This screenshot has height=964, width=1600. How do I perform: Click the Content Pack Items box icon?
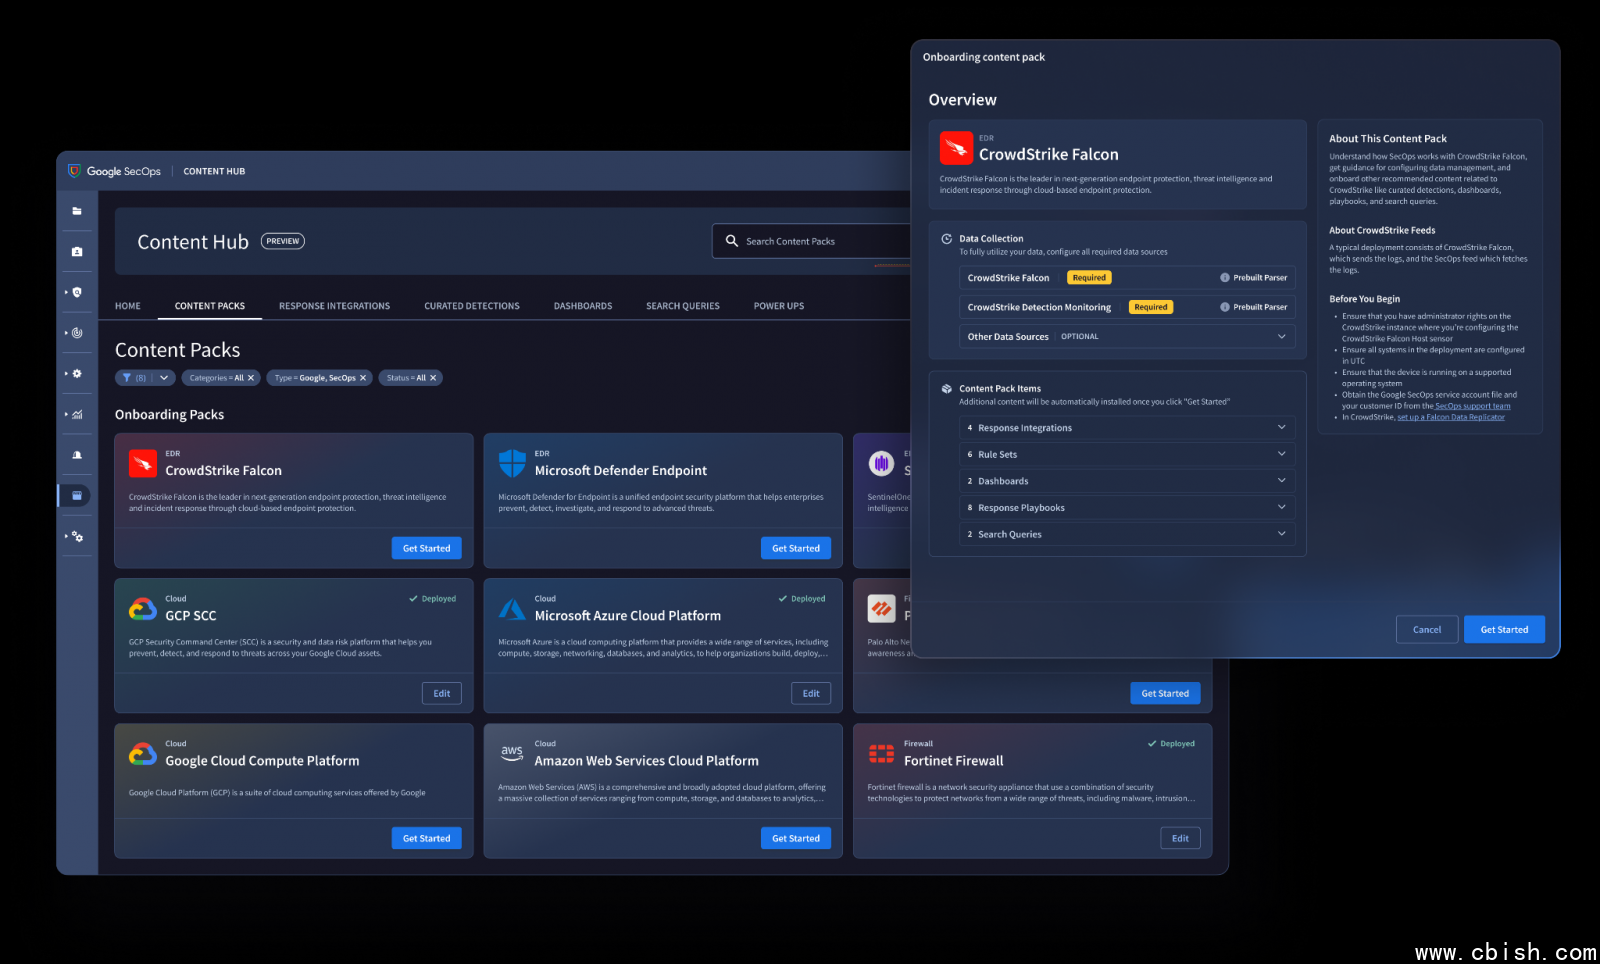pos(946,389)
